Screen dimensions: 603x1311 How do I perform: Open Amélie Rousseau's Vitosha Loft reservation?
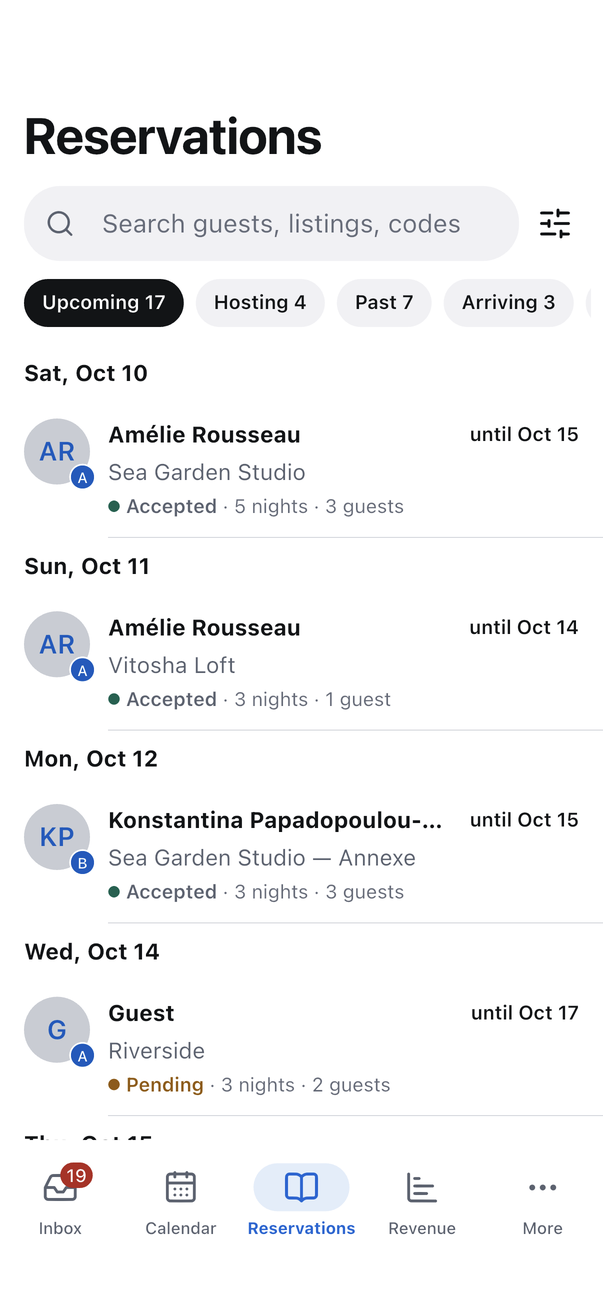tap(313, 663)
